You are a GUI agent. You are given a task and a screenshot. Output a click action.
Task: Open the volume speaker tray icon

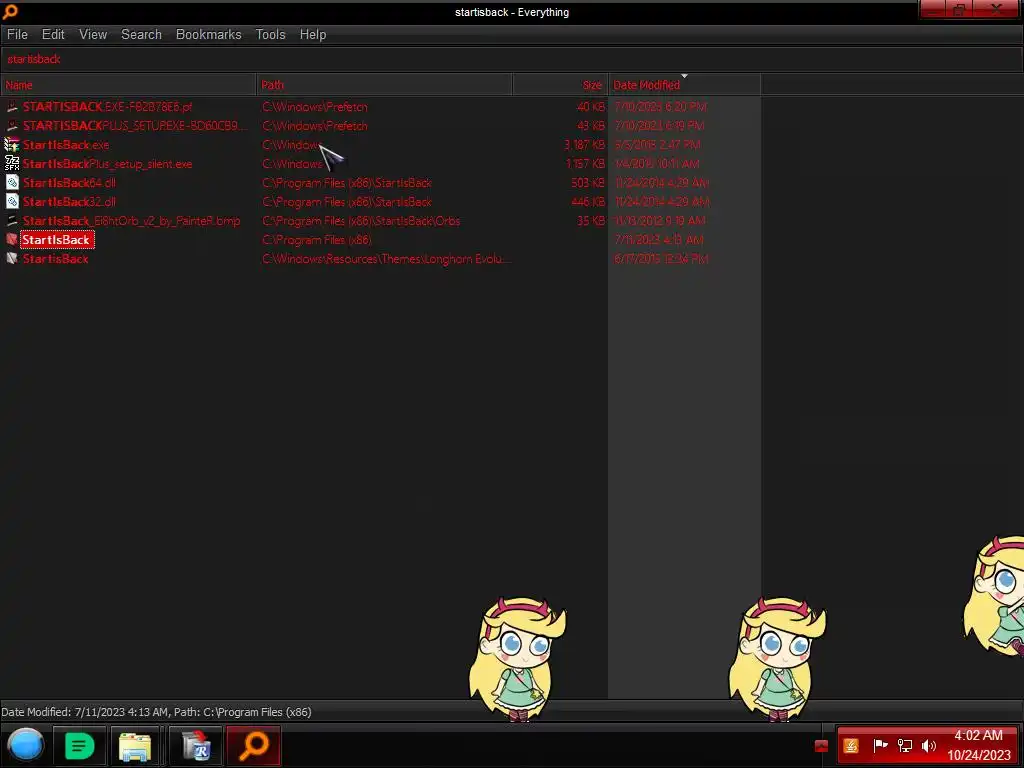click(928, 745)
